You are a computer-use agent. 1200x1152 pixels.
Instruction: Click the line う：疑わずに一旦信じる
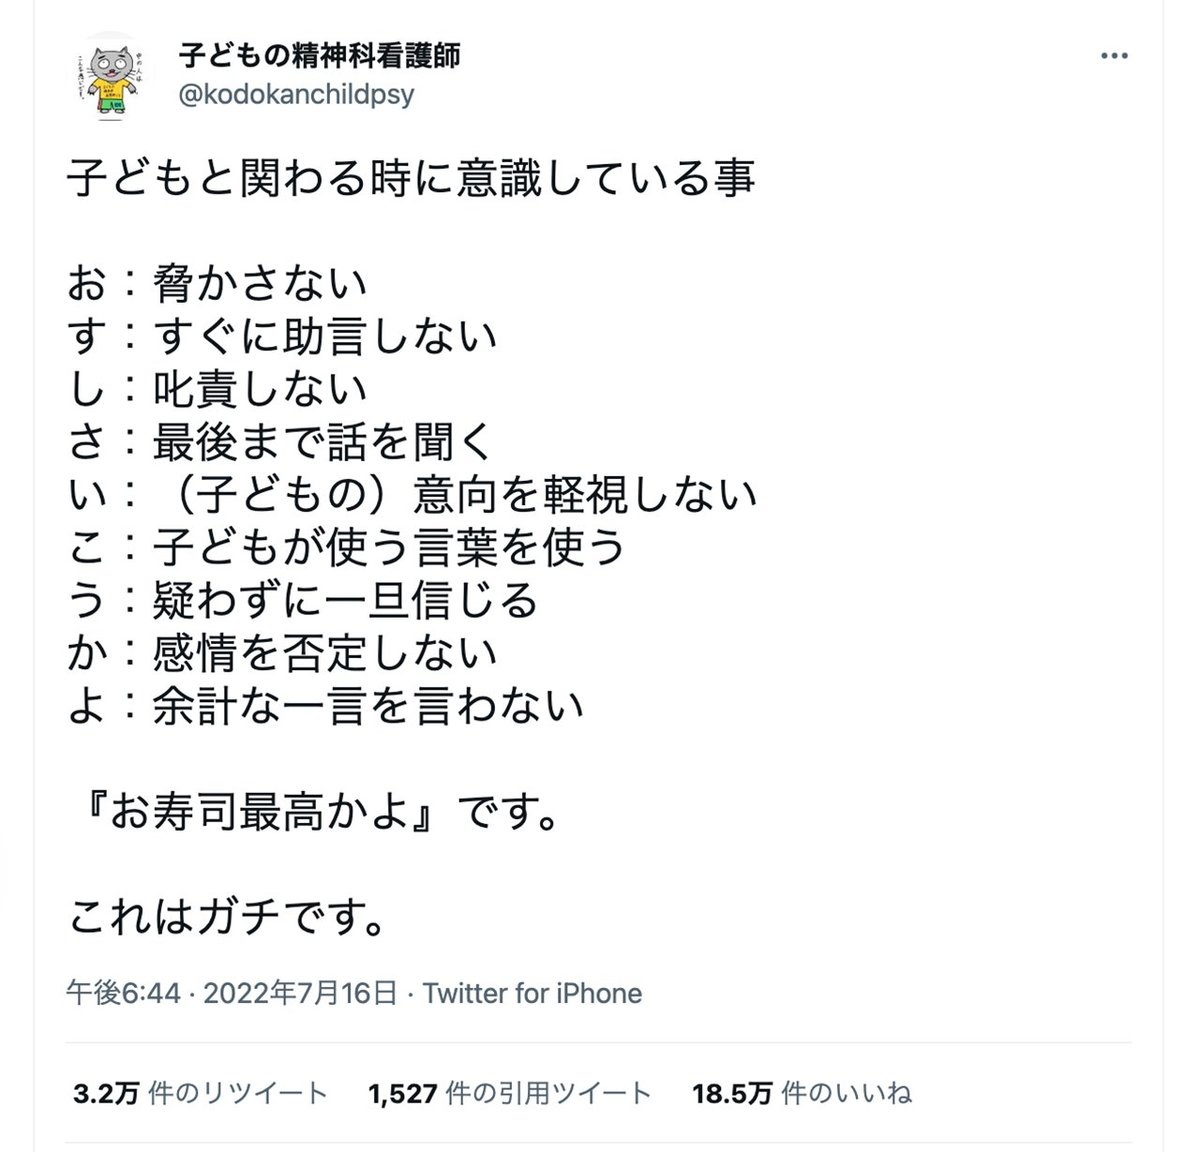pyautogui.click(x=304, y=600)
